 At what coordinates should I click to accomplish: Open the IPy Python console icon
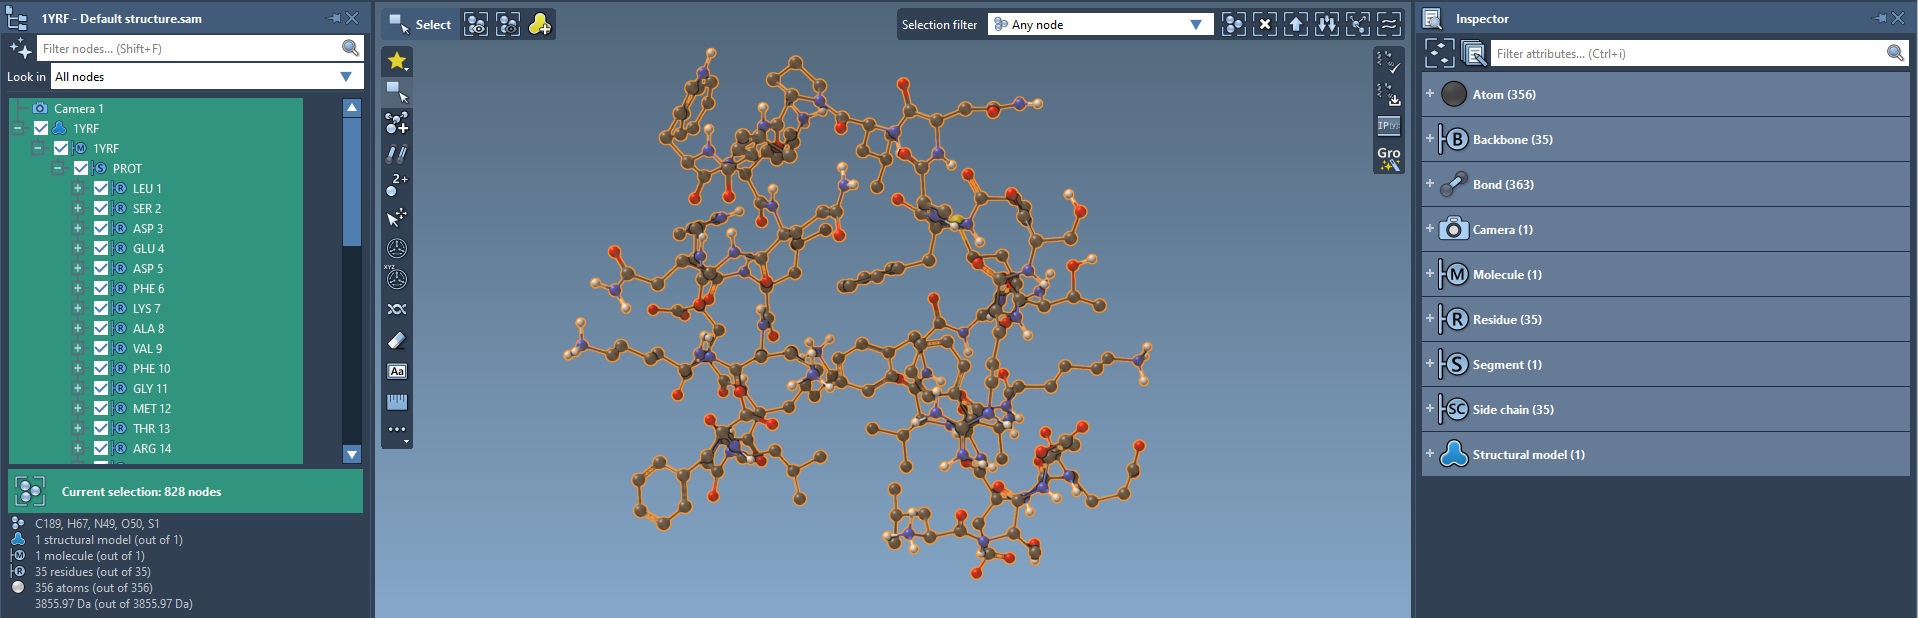(x=1388, y=126)
